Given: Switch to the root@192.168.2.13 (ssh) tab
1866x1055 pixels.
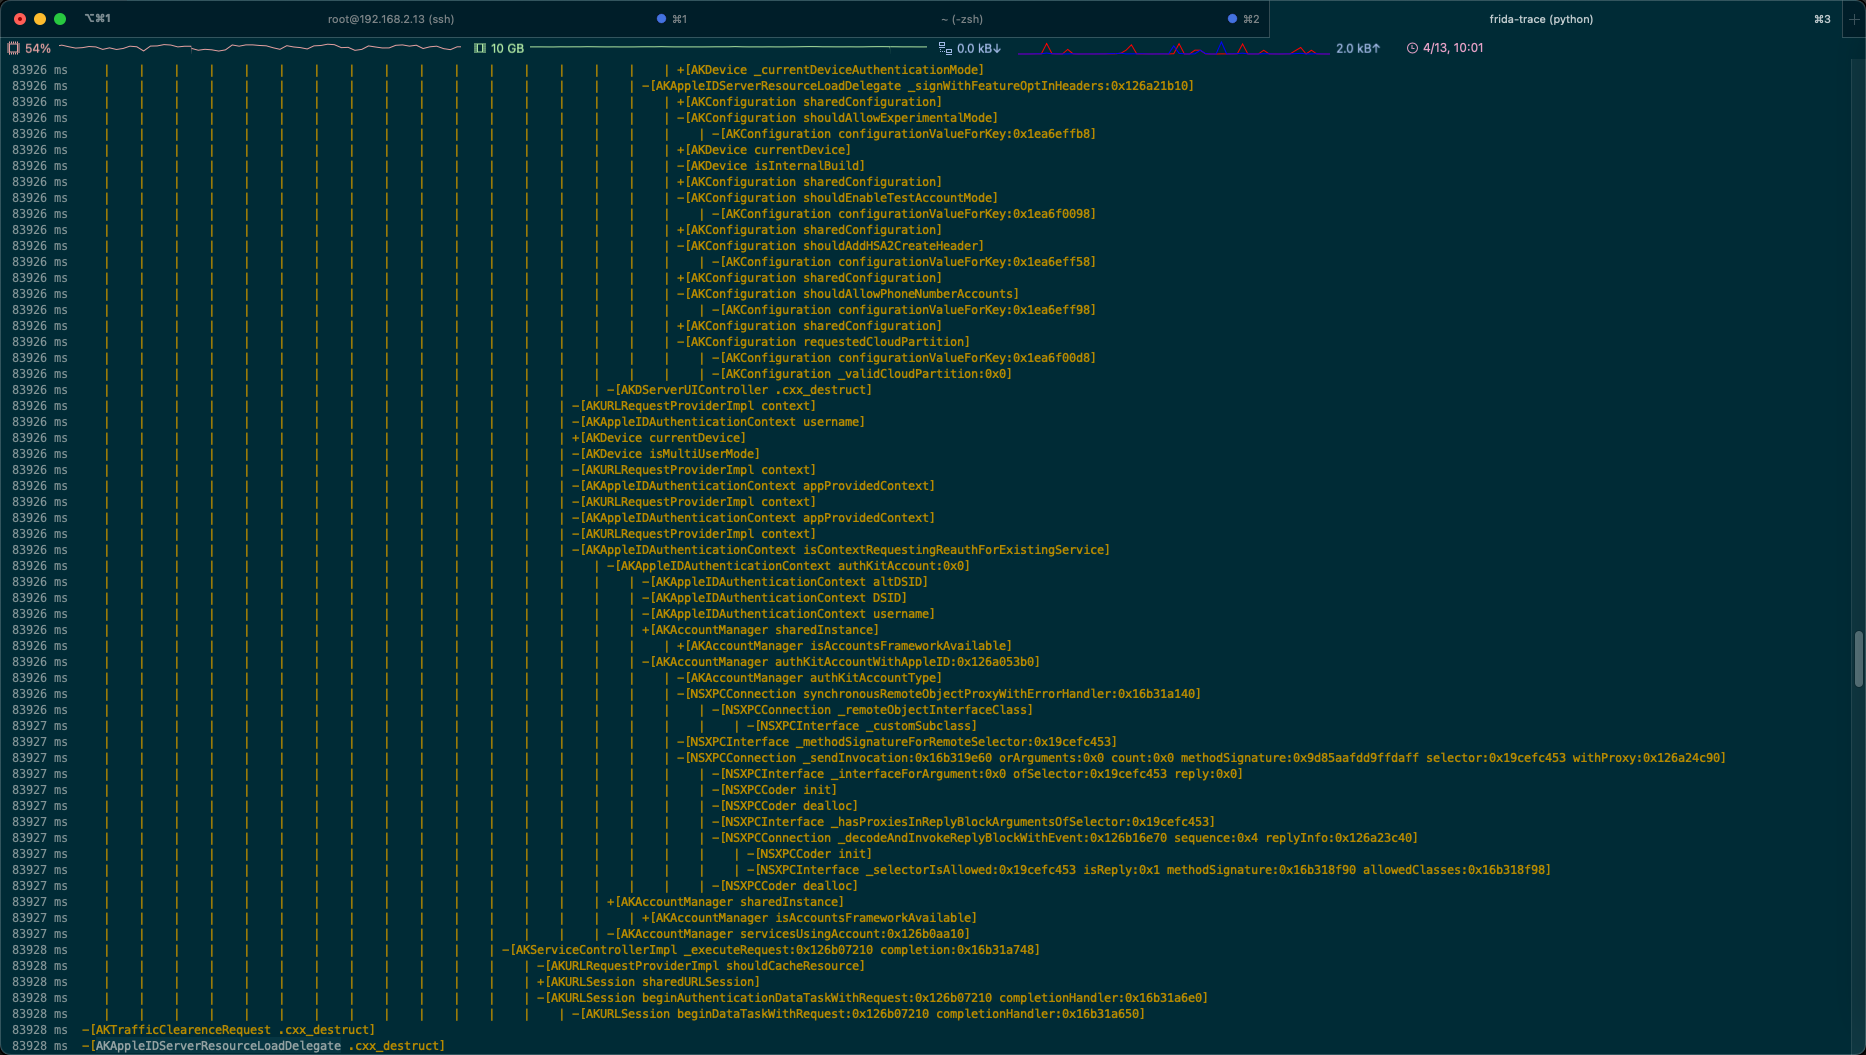Looking at the screenshot, I should click(391, 19).
